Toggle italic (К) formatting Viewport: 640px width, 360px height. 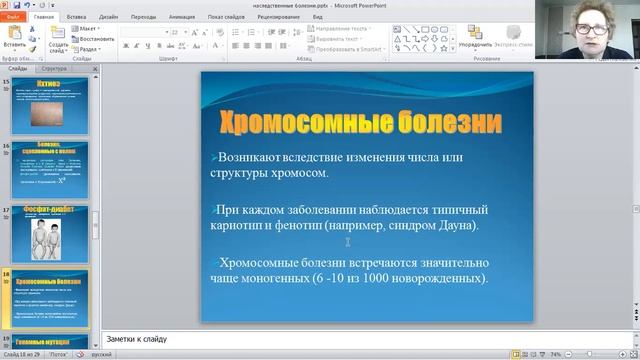coord(137,46)
